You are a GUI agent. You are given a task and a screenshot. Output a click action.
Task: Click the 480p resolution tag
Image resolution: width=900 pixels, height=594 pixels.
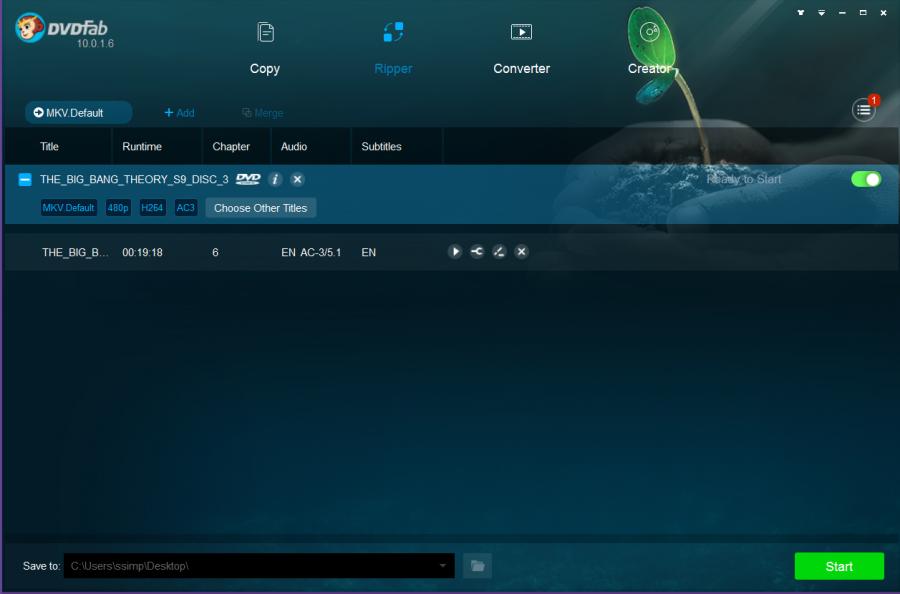tap(118, 208)
